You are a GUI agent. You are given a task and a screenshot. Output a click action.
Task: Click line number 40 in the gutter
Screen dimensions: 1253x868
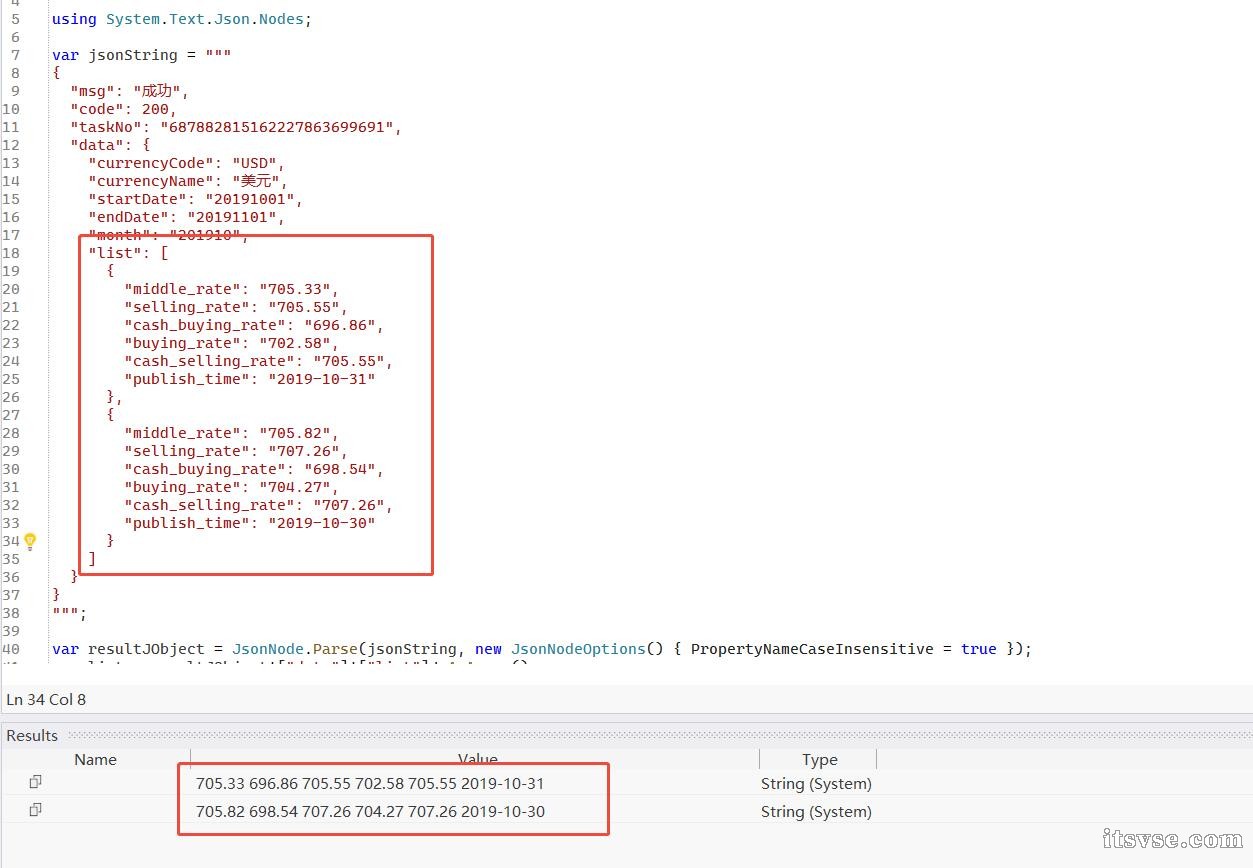[11, 649]
